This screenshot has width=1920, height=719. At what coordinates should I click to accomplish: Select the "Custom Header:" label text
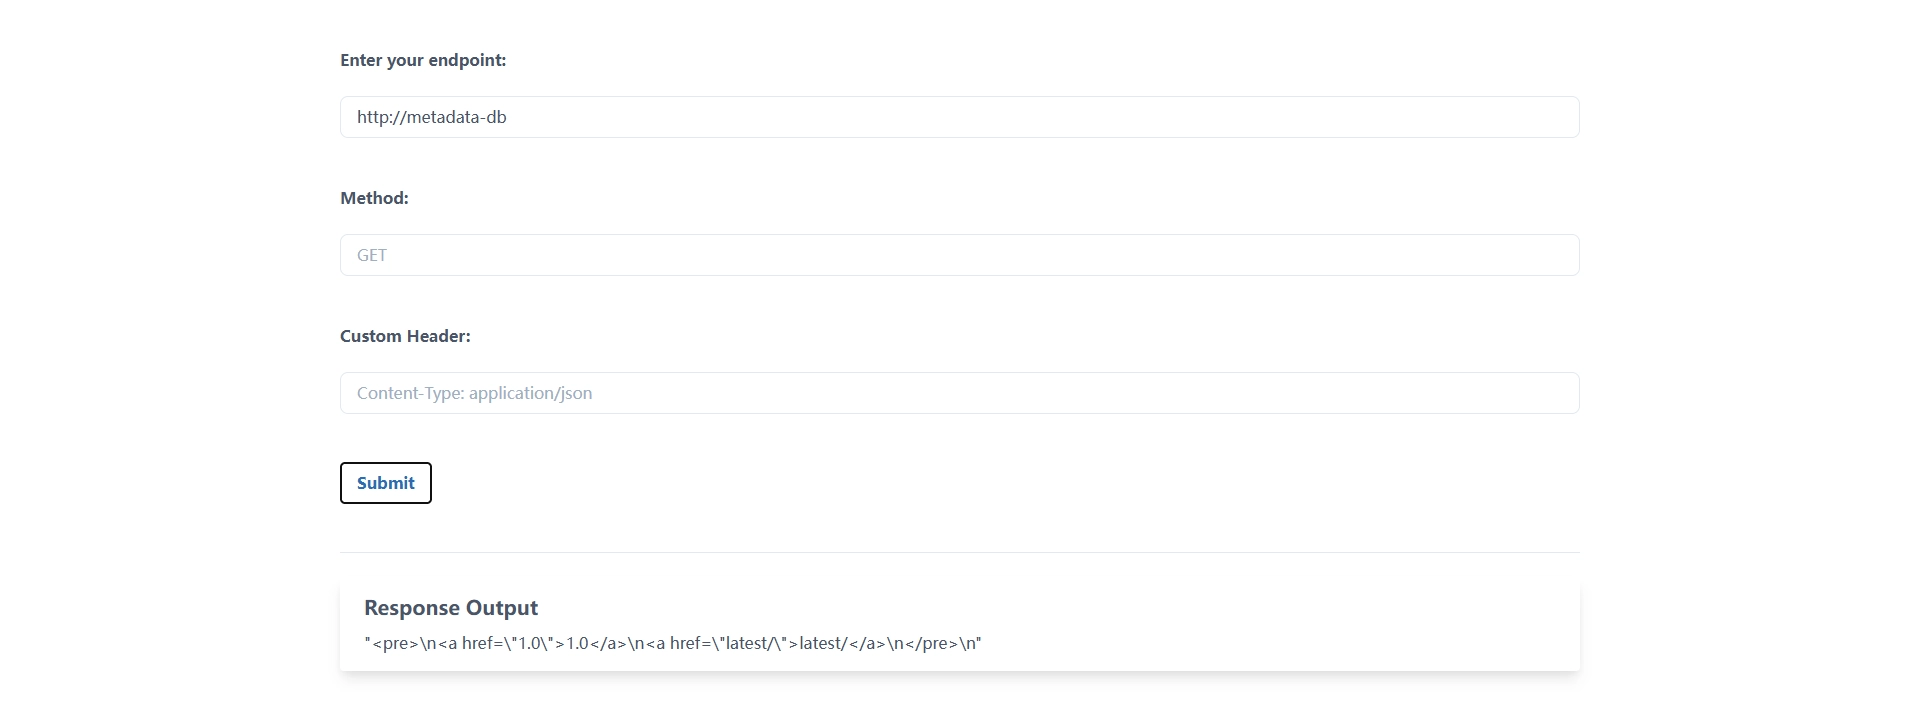pos(405,336)
